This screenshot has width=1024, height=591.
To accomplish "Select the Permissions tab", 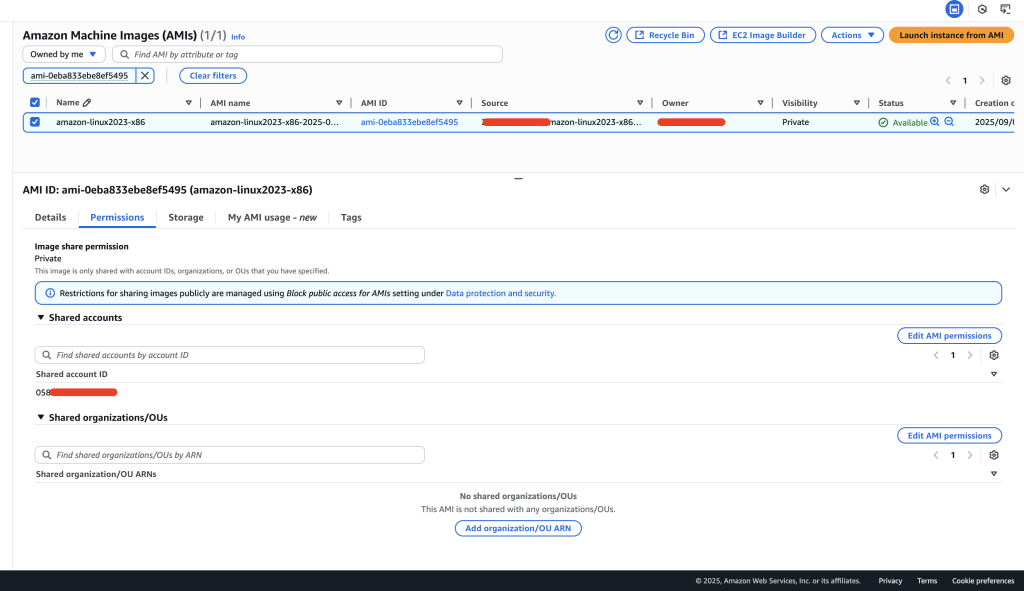I will [117, 217].
